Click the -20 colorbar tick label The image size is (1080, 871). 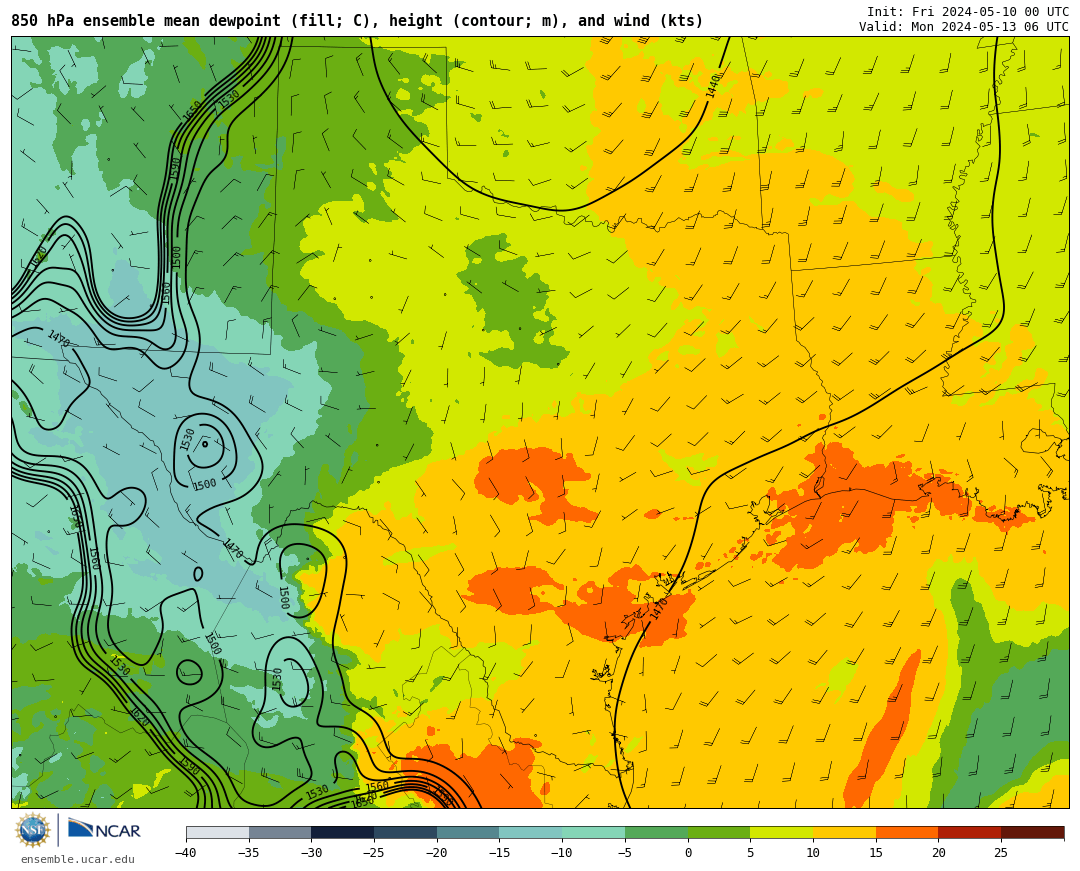436,852
